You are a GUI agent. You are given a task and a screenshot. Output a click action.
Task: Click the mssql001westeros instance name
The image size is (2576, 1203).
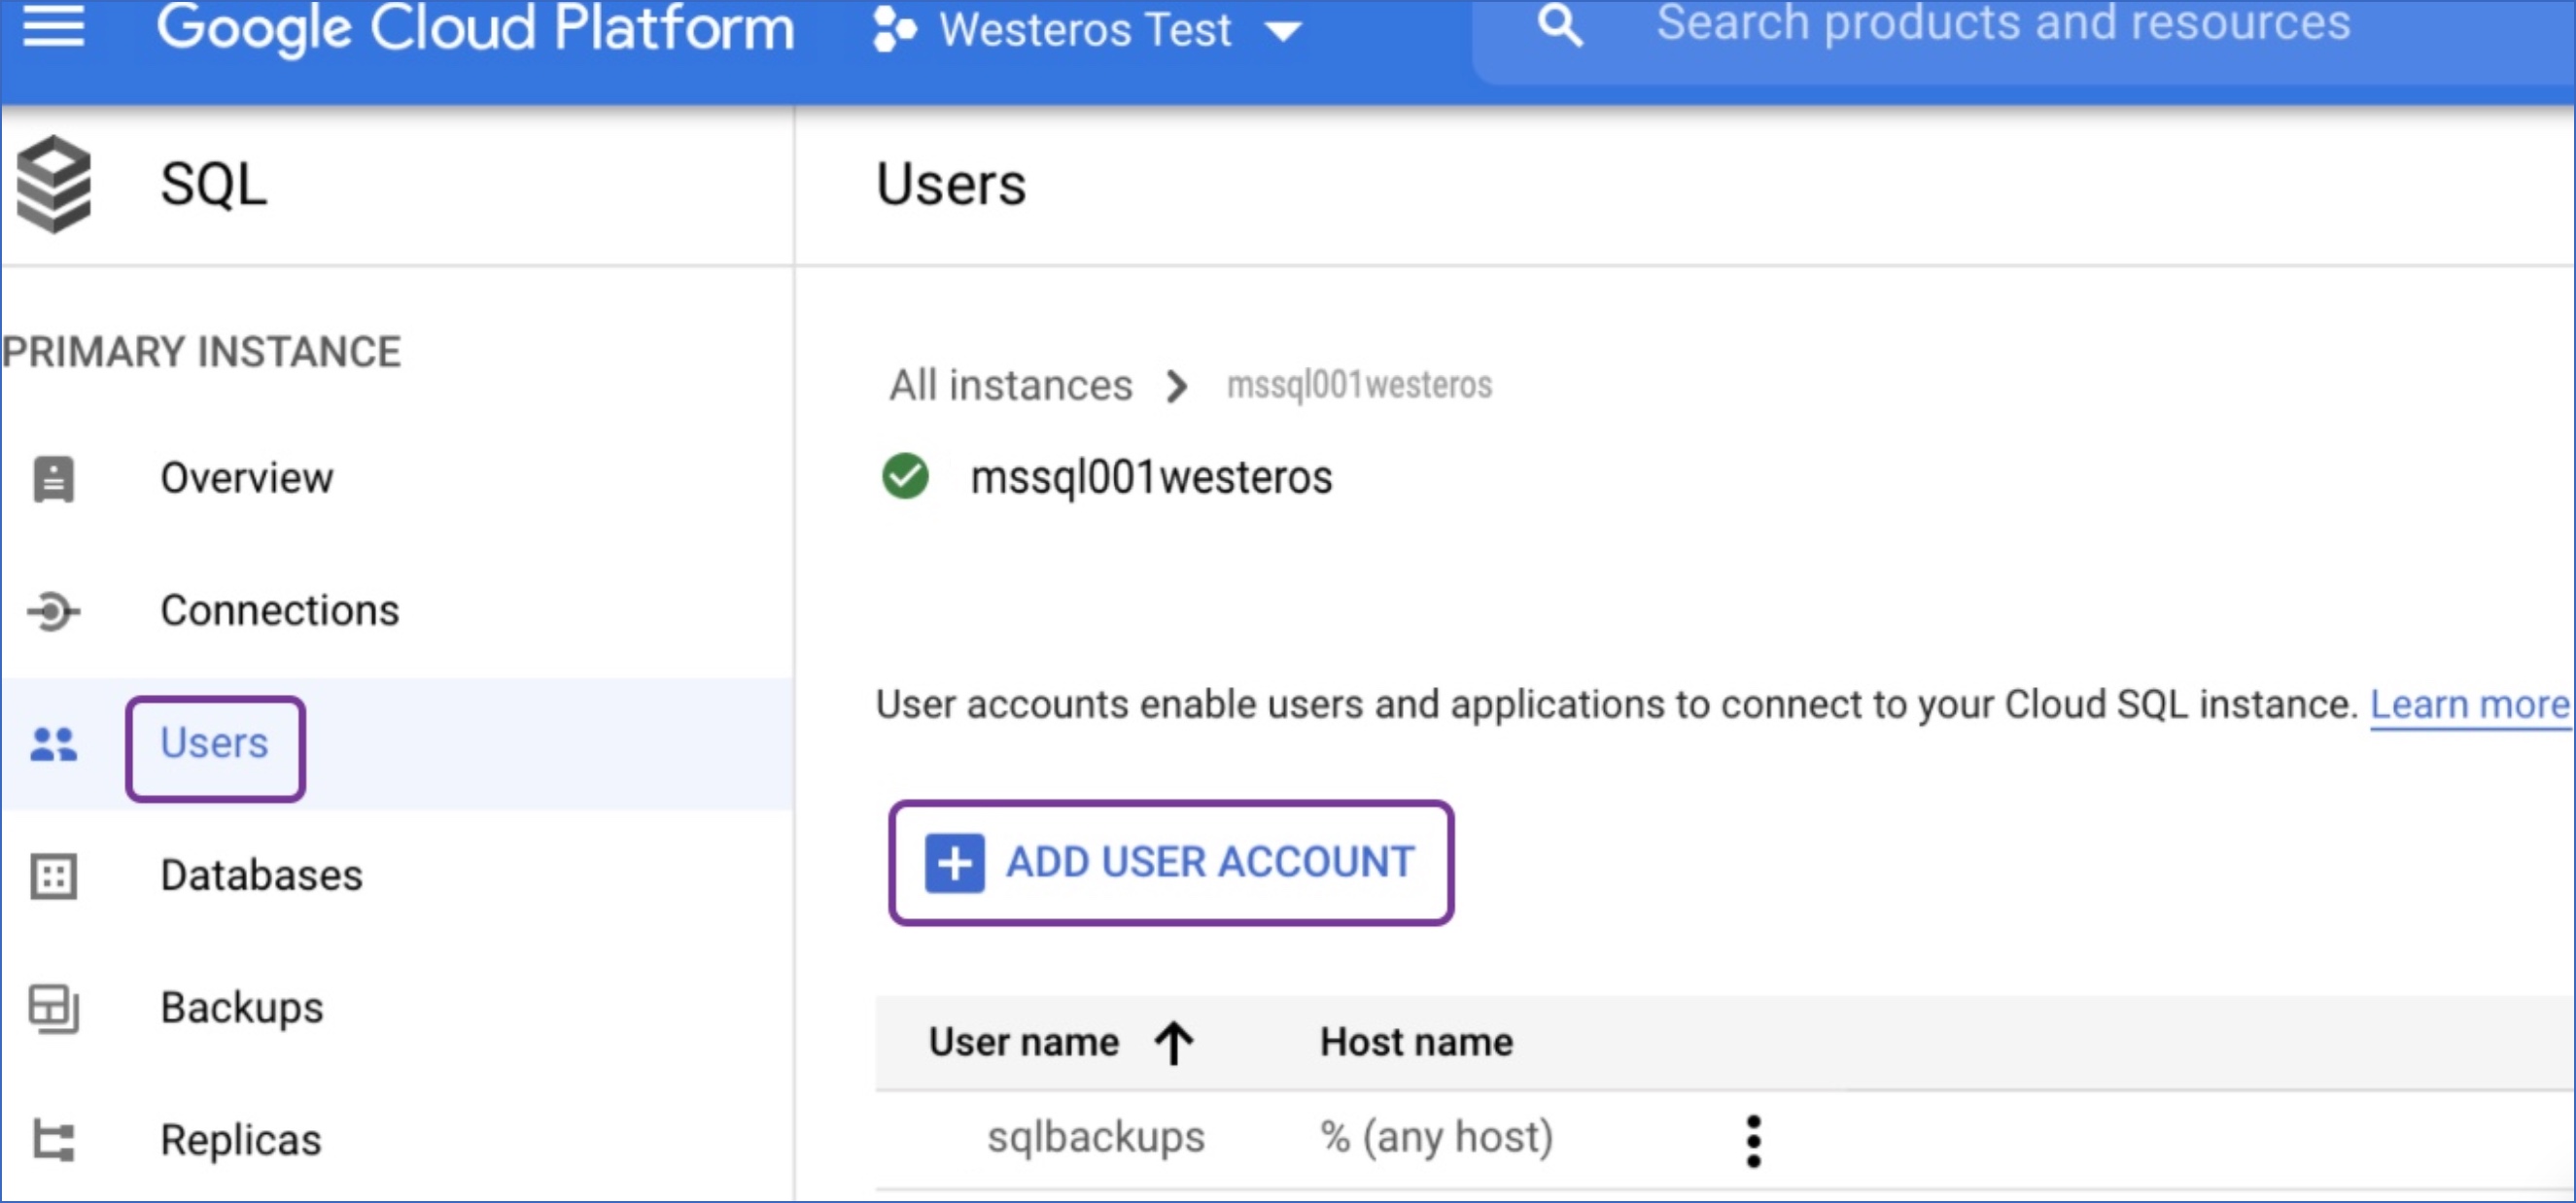1151,477
